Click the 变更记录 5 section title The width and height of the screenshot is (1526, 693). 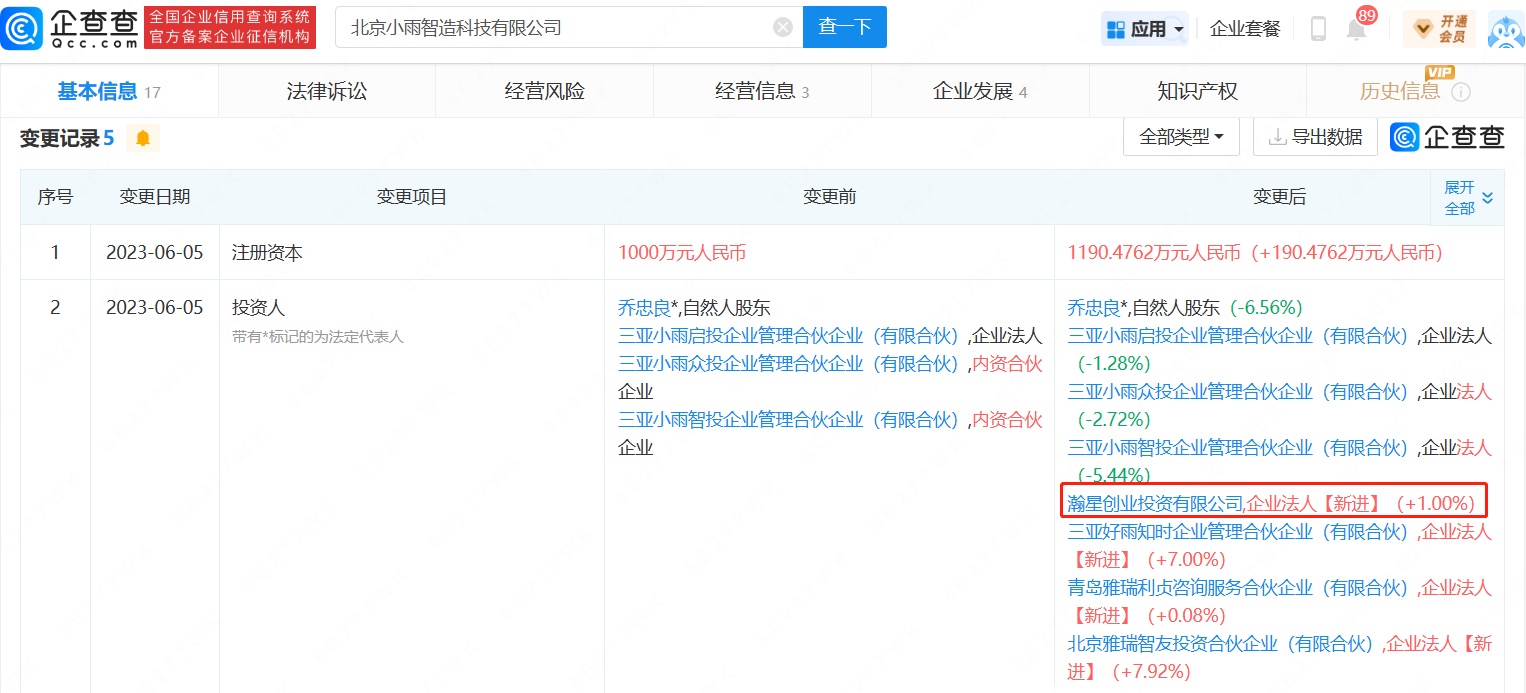(67, 138)
